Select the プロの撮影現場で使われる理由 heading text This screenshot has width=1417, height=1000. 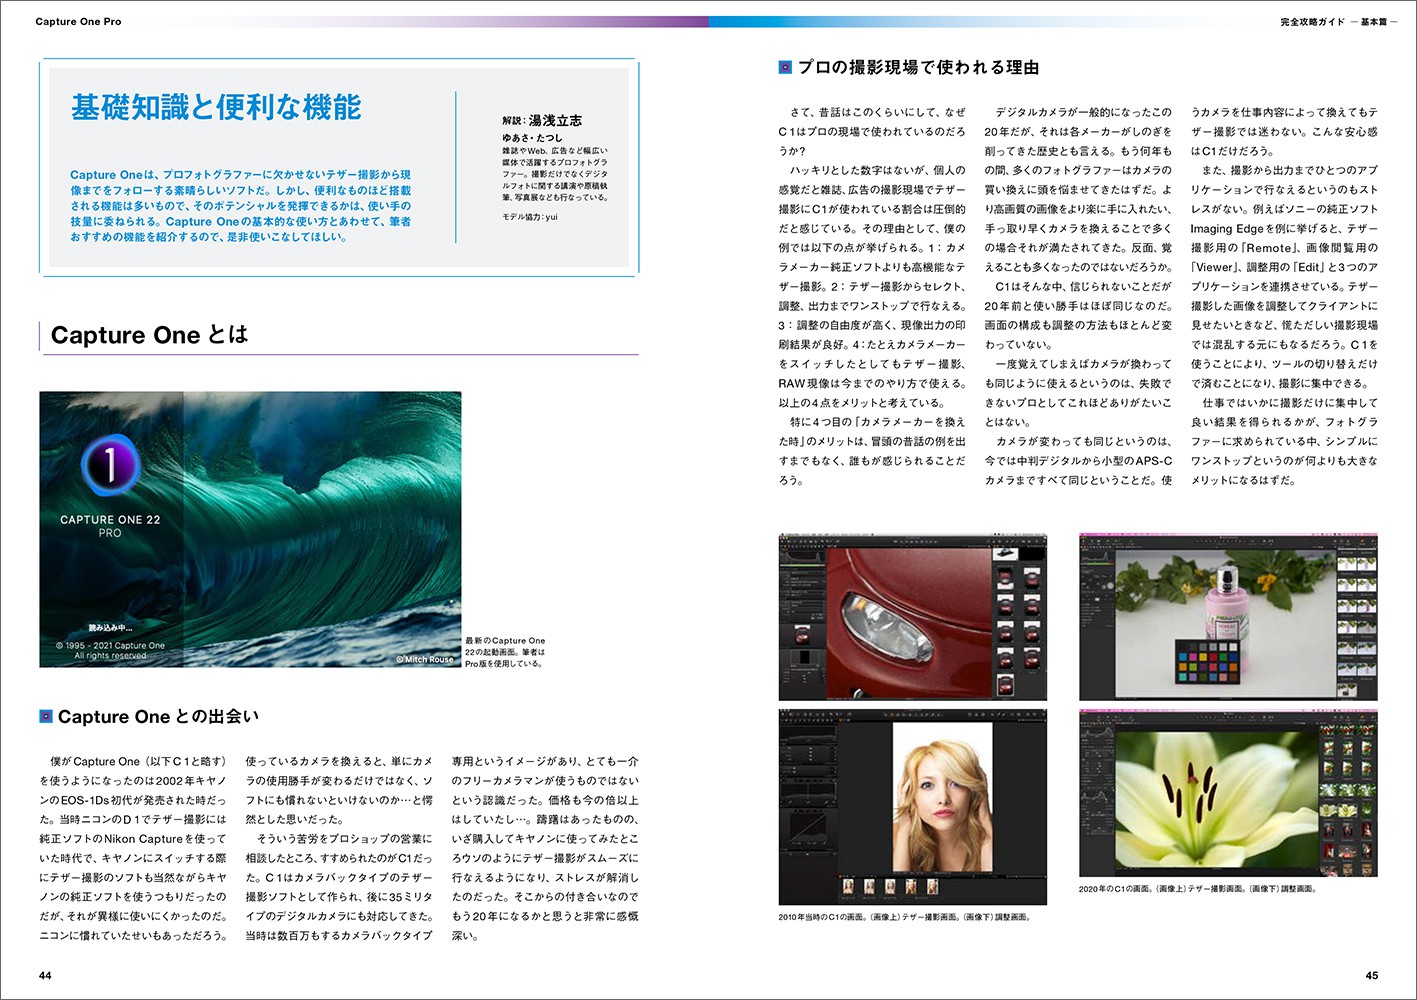point(918,68)
